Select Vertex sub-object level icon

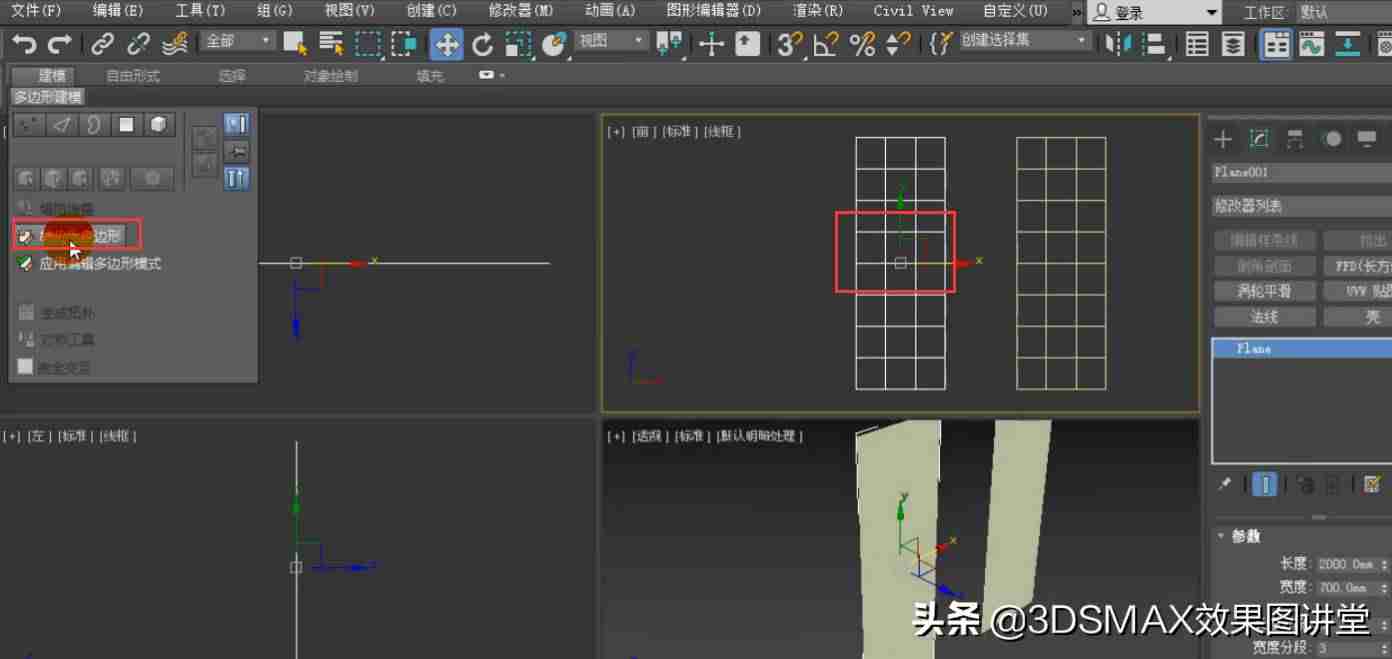(29, 125)
